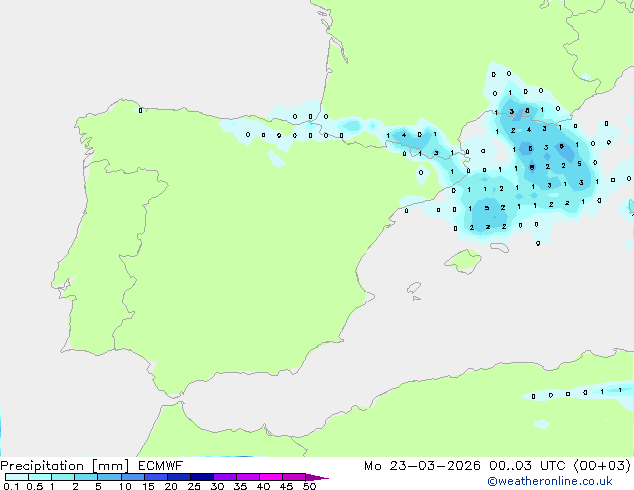Click the legend label '40'
This screenshot has width=634, height=490.
[x=263, y=486]
